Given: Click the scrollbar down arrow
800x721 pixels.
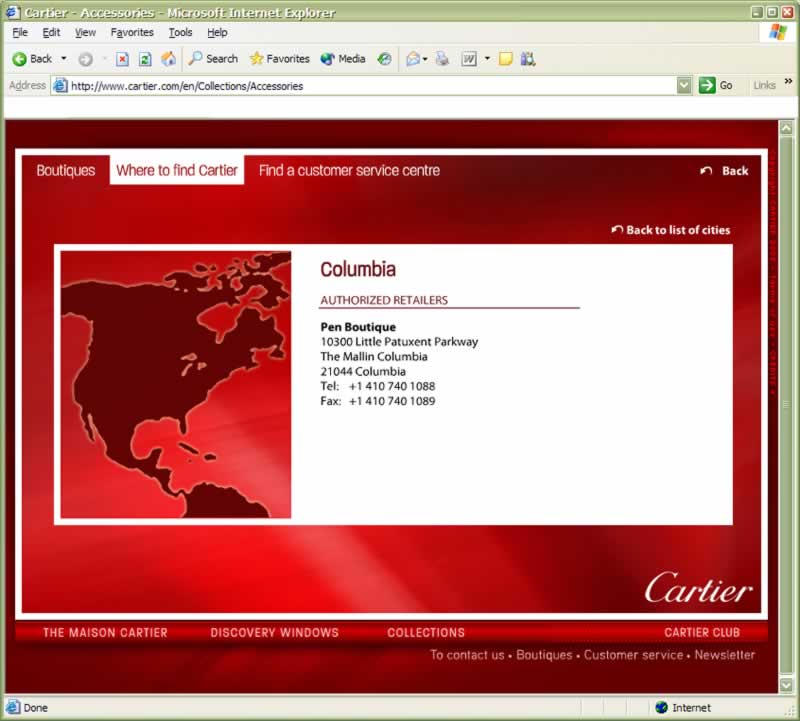Looking at the screenshot, I should [x=786, y=685].
